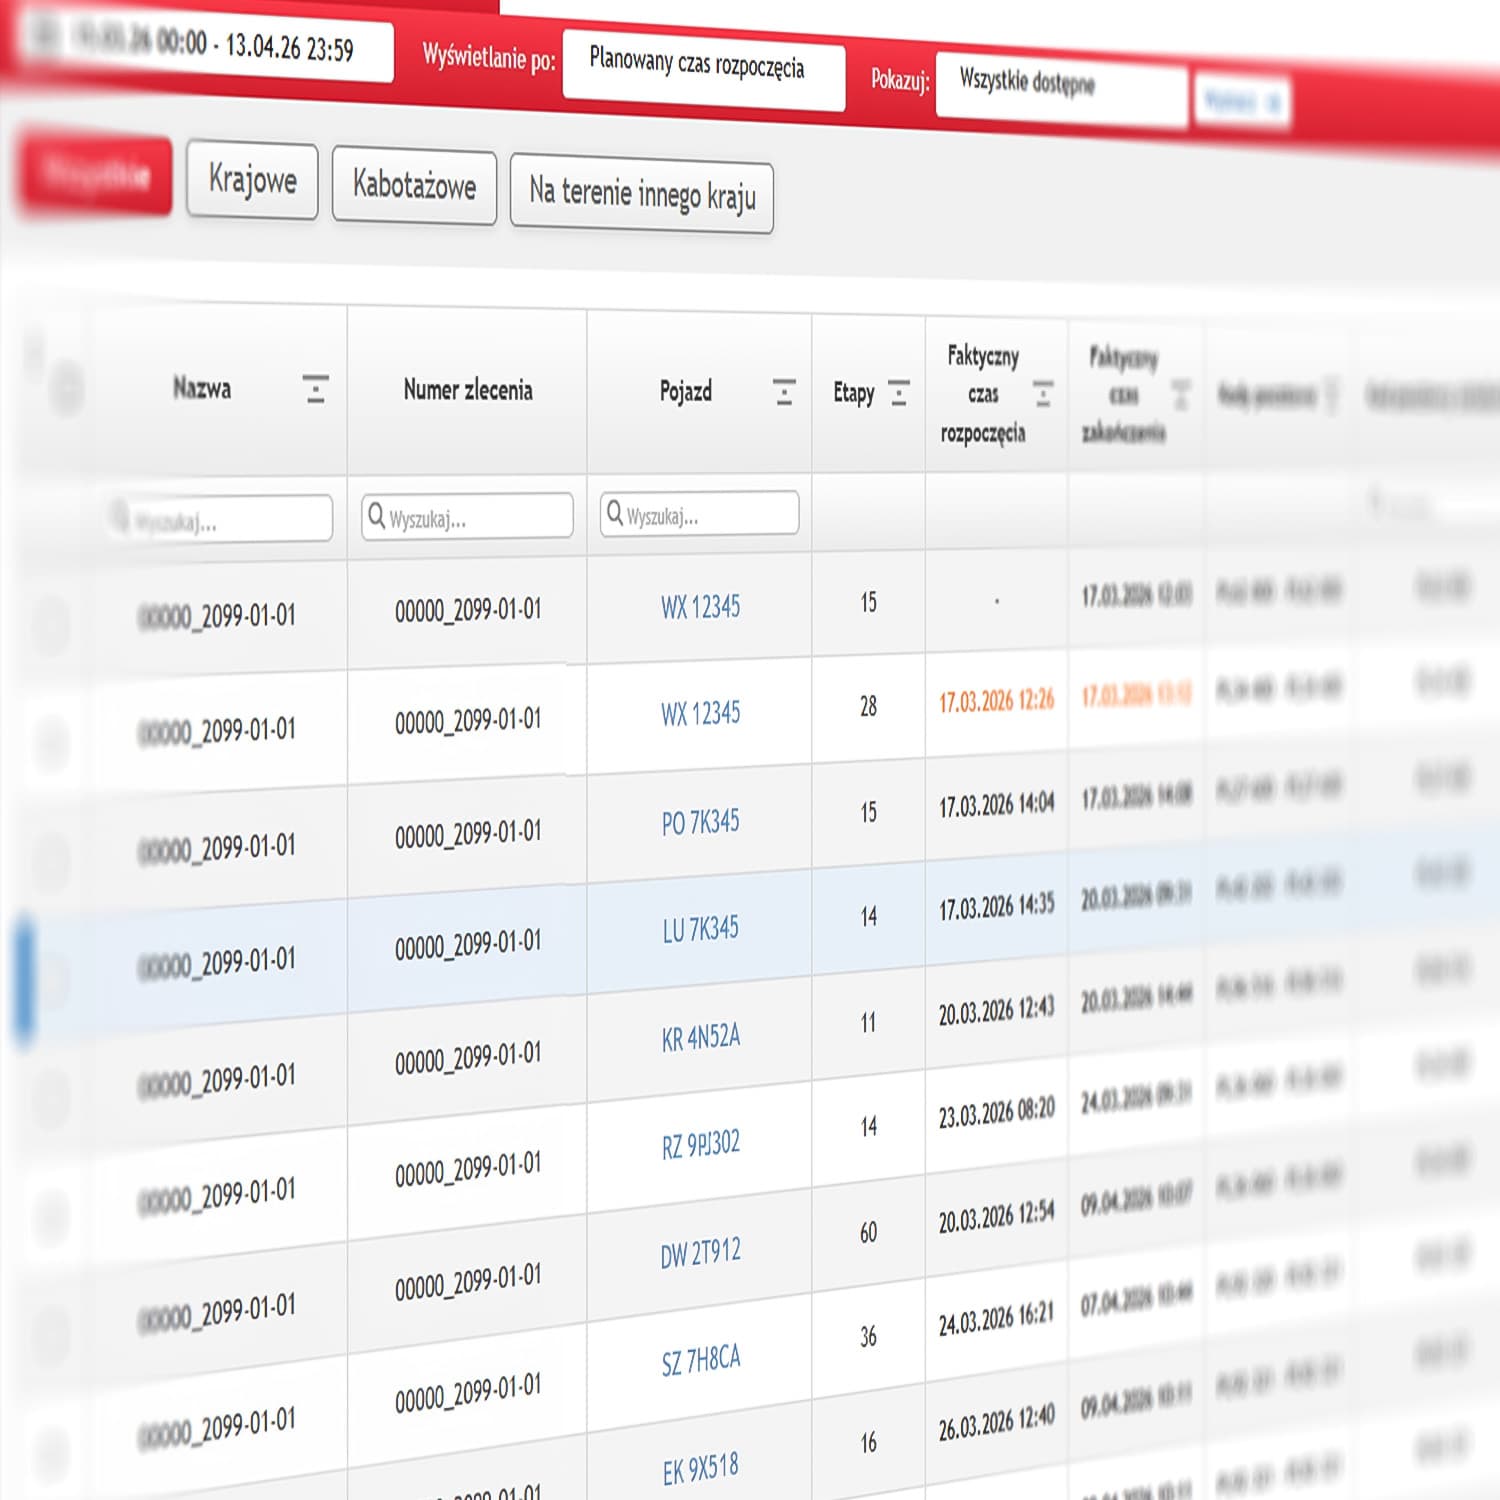
Task: Switch to the Kabotażowe tab
Action: 414,187
